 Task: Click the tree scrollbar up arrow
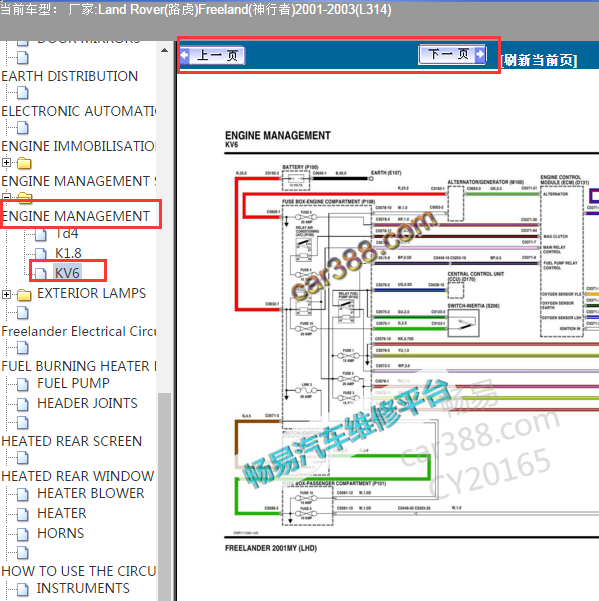tap(164, 50)
